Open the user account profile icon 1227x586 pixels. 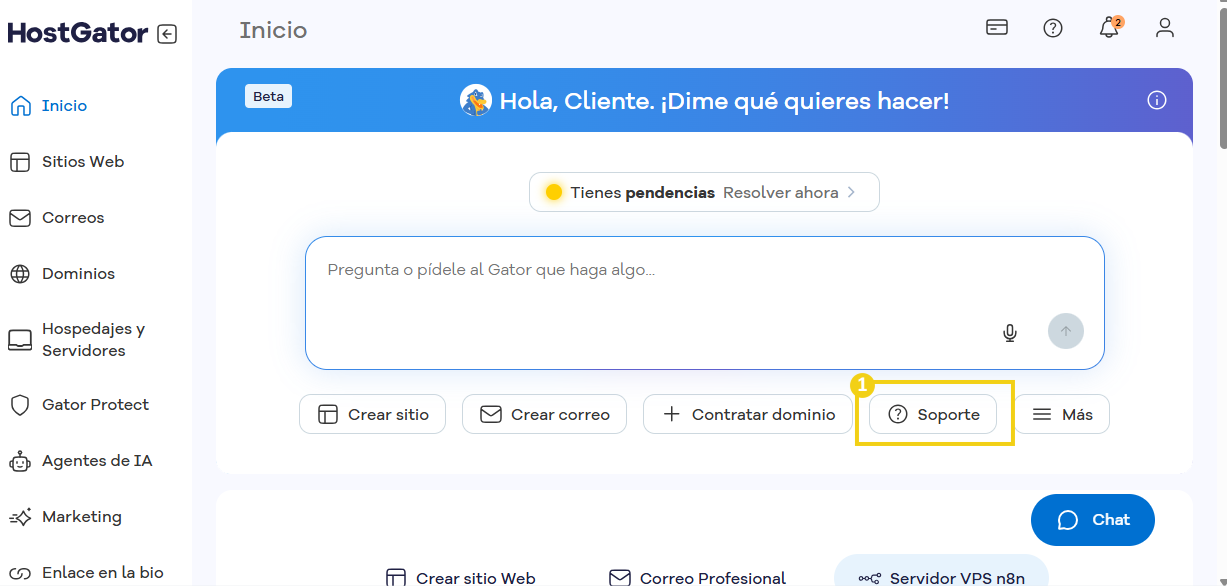[x=1165, y=28]
